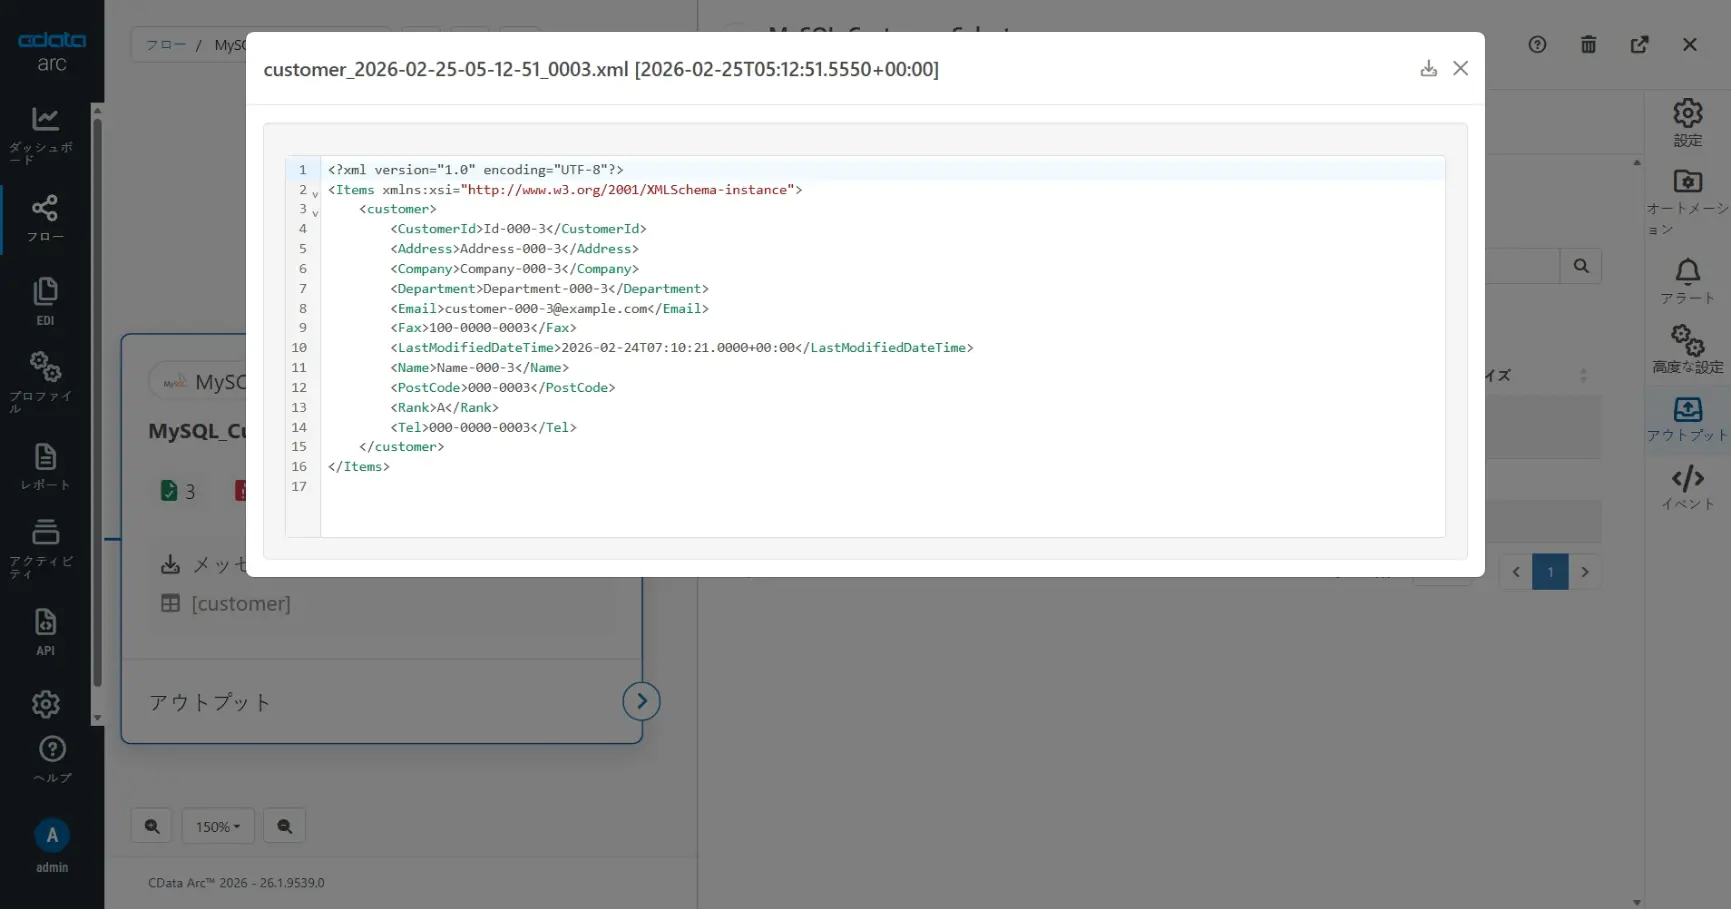Switch to the Alerts tab

pos(1688,281)
